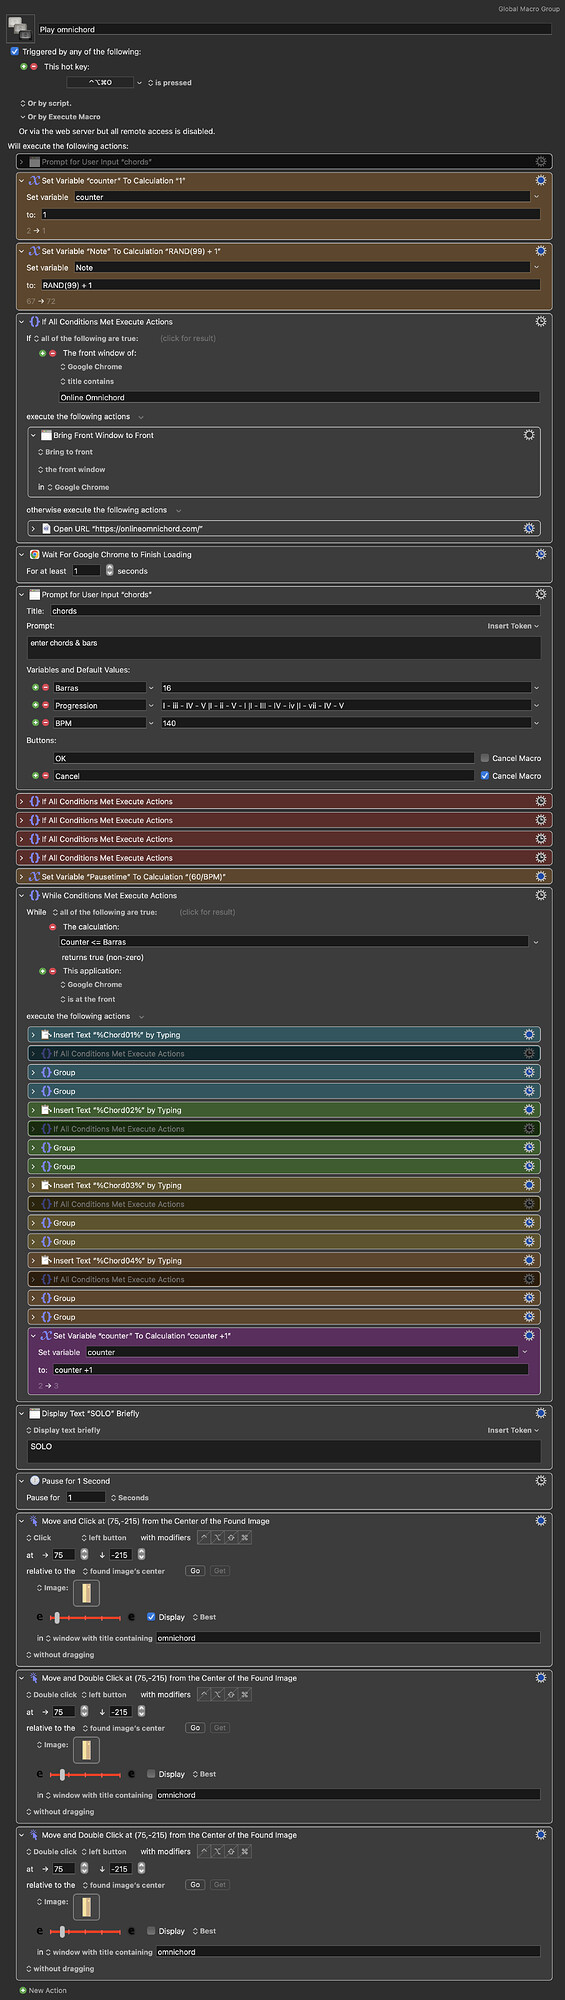Screen dimensions: 565x2000
Task: Open gear menu of Open URL onlineomnichord action
Action: tap(529, 528)
